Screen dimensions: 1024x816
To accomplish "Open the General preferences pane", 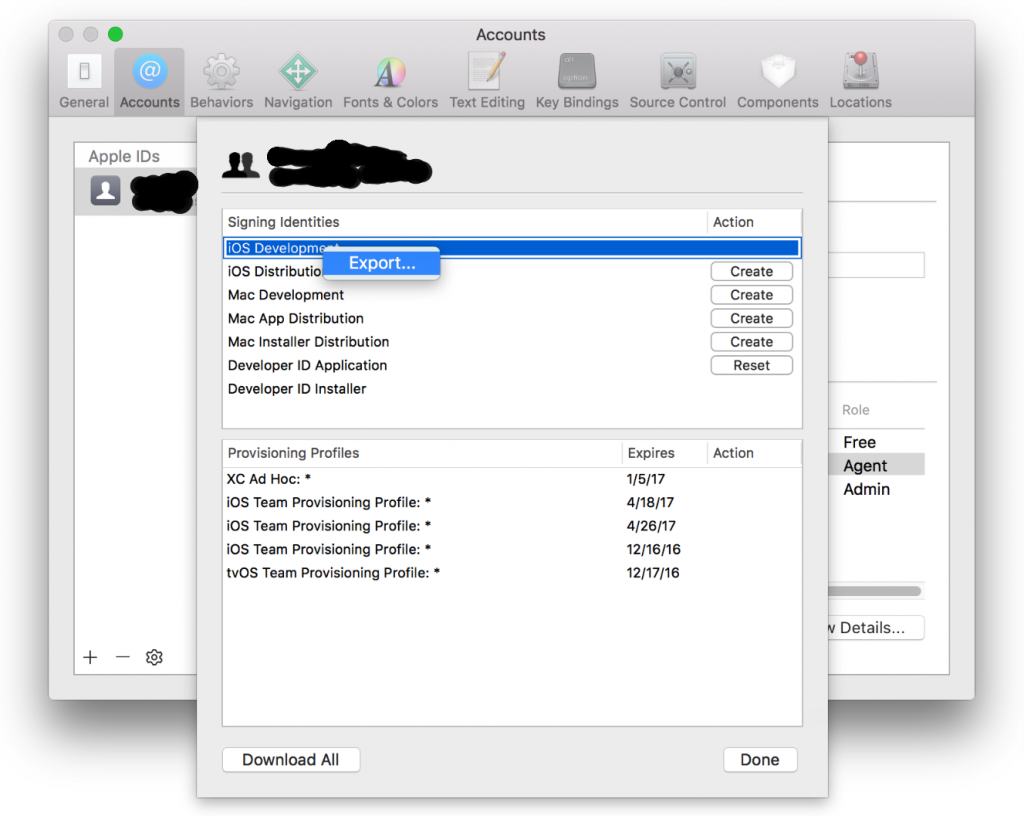I will (84, 81).
